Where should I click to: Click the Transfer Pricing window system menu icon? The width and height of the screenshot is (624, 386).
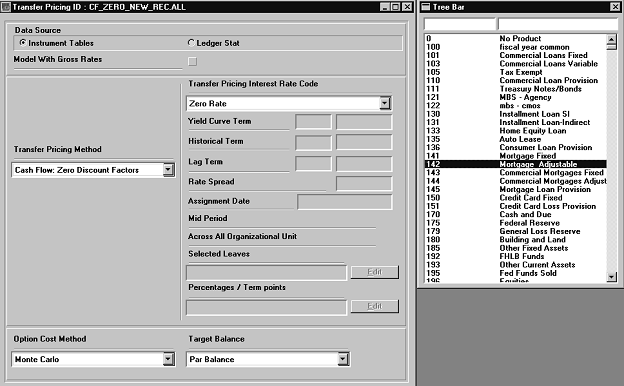6,7
